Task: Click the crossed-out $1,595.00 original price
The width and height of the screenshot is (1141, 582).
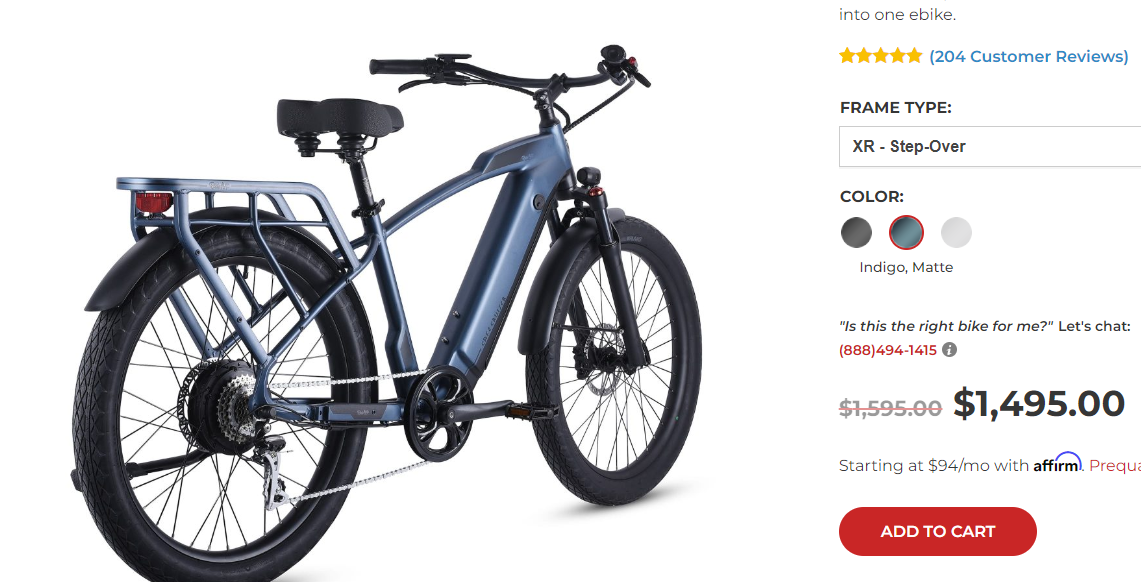Action: (890, 408)
